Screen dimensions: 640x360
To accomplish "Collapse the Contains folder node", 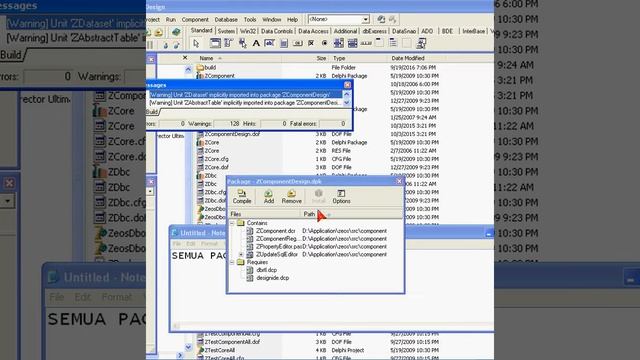I will tap(232, 223).
